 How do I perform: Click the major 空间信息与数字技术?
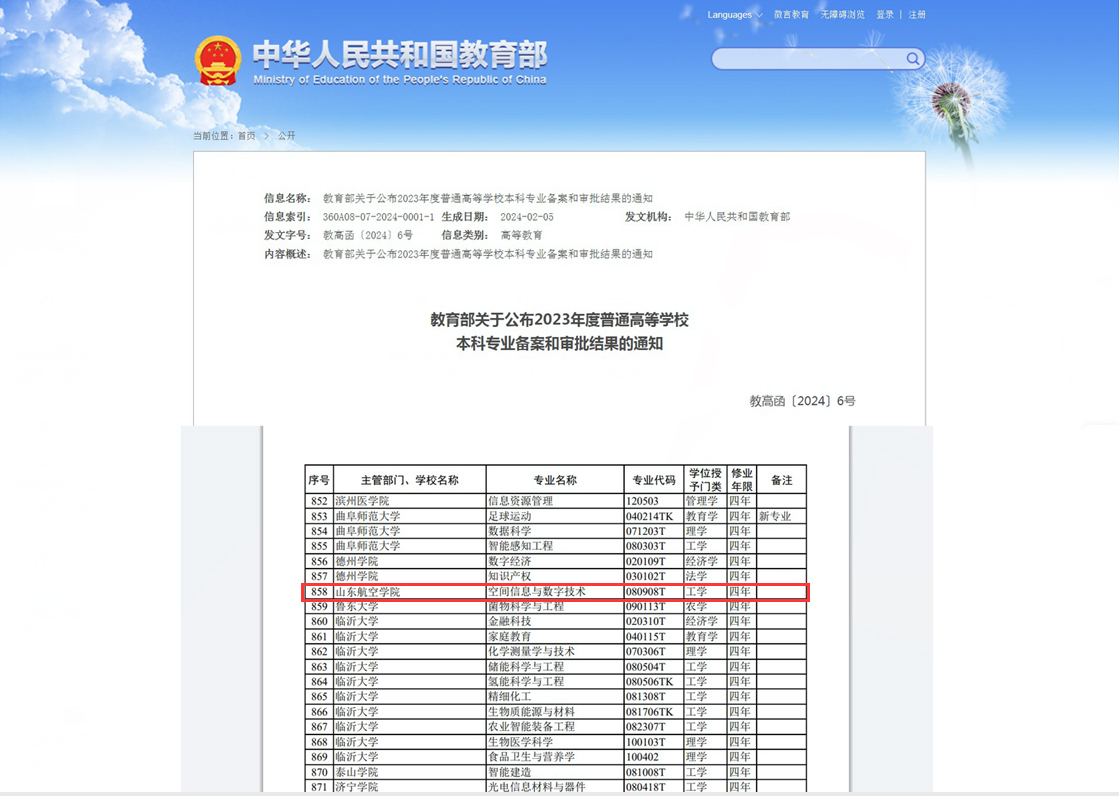(537, 592)
